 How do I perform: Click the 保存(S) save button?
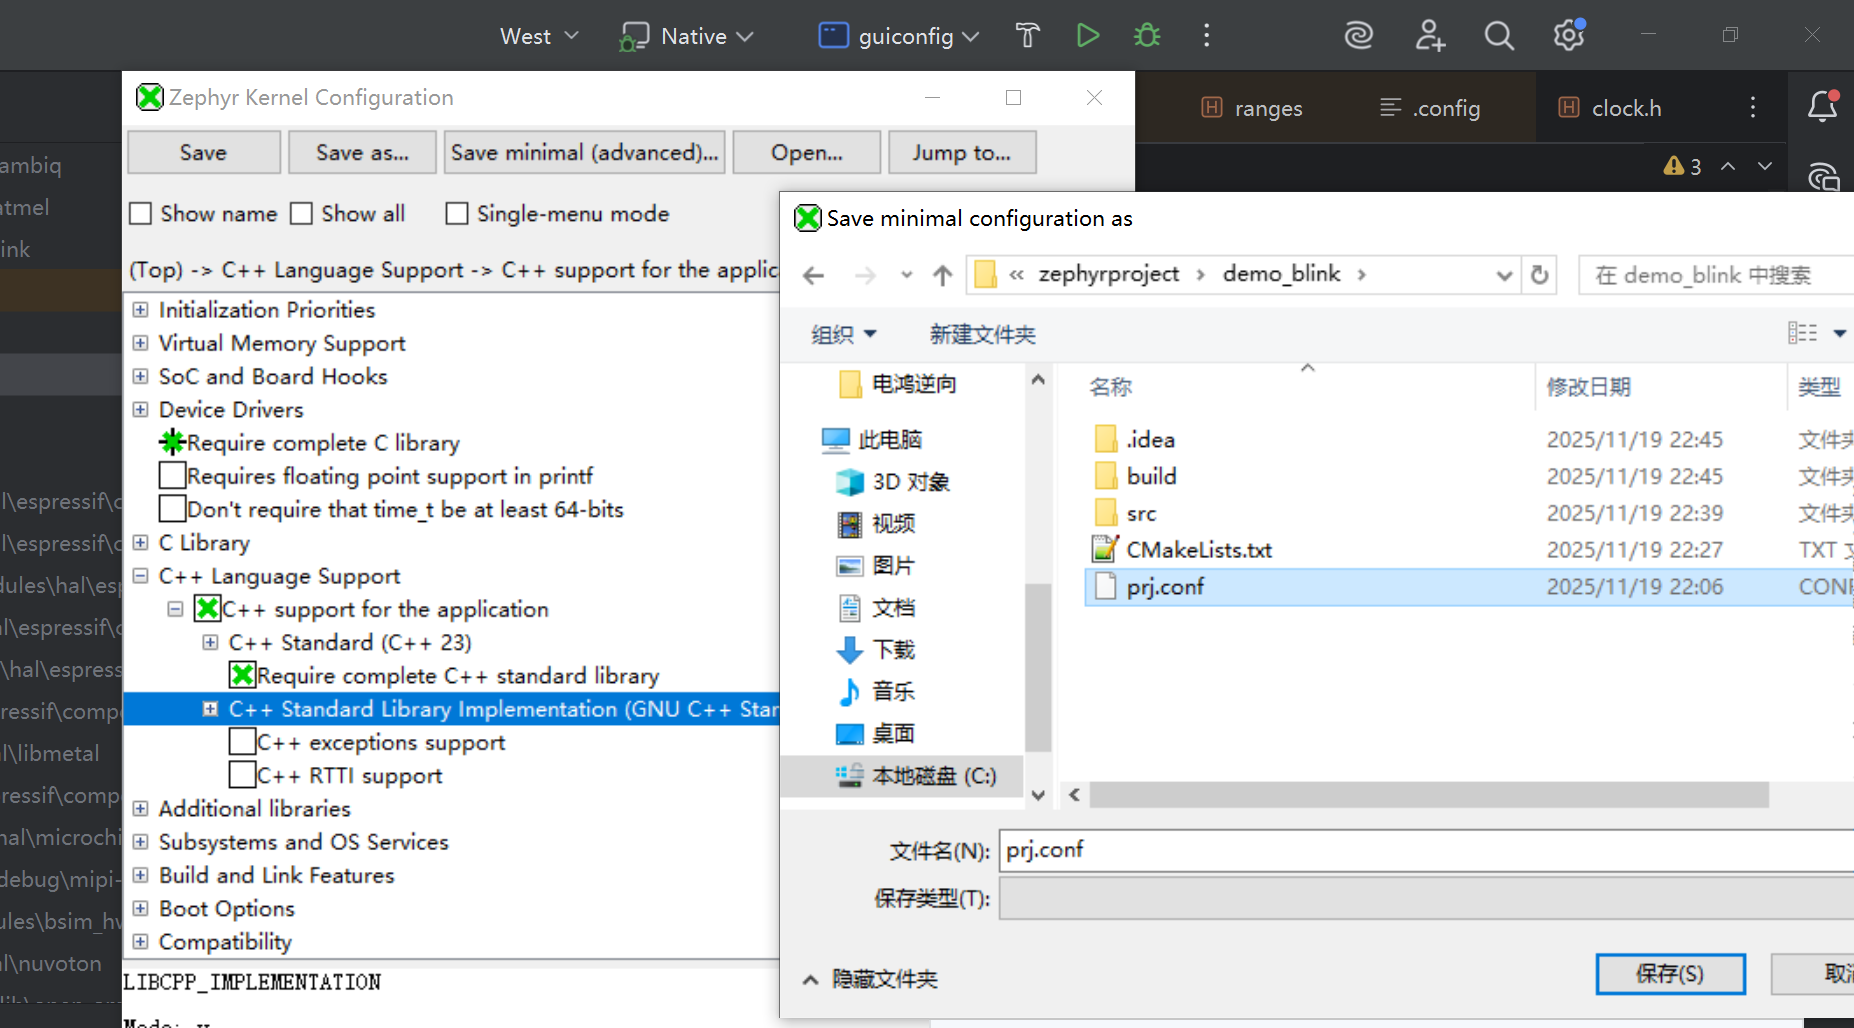tap(1669, 973)
